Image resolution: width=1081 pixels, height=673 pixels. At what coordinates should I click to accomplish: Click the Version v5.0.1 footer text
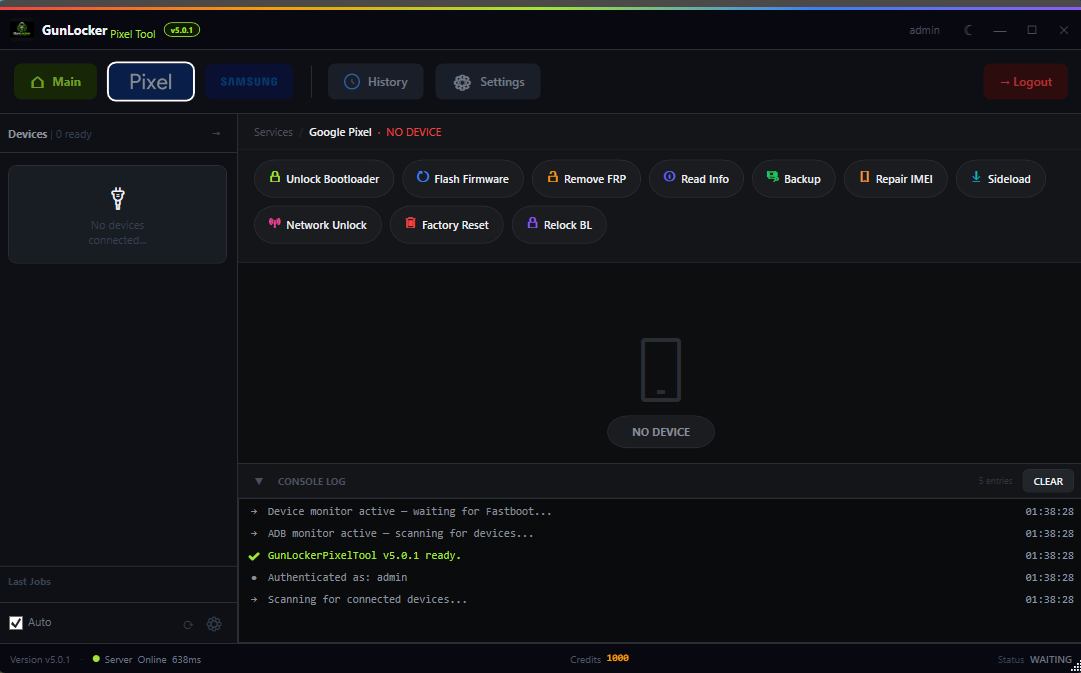[x=40, y=659]
